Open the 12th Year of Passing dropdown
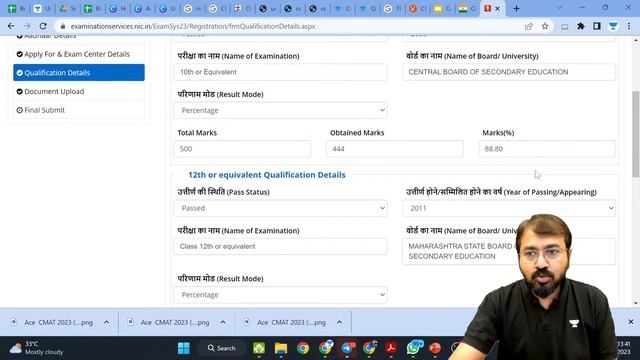The height and width of the screenshot is (360, 640). [x=509, y=208]
